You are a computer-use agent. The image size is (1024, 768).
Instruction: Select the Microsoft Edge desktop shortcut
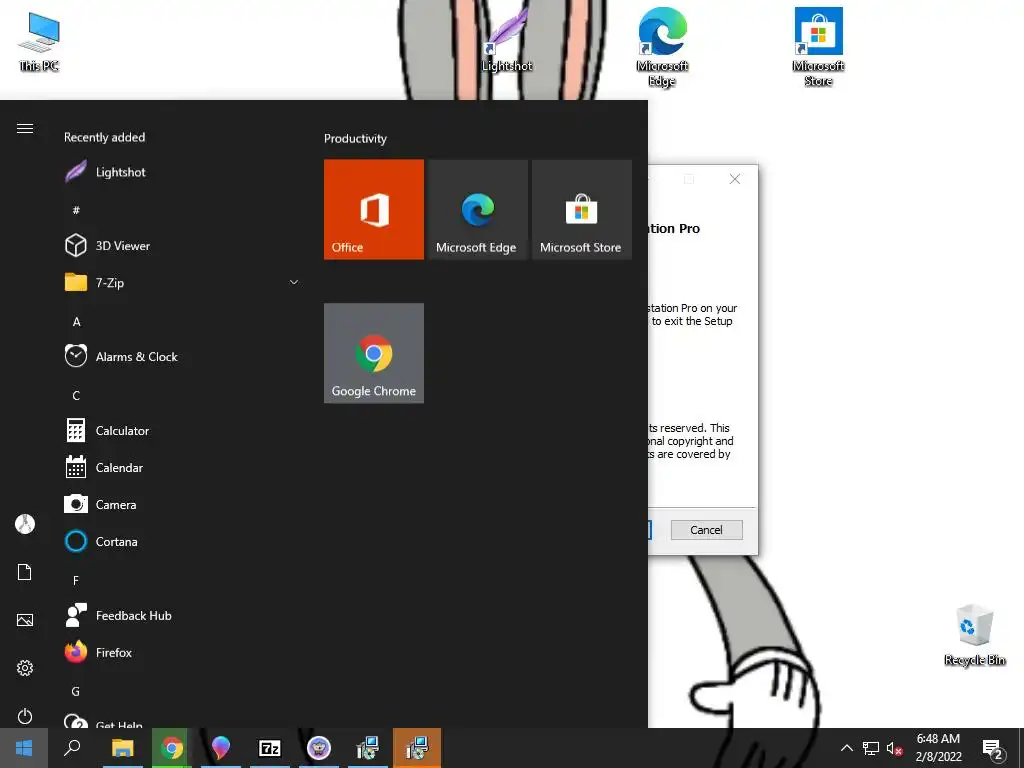[x=662, y=47]
